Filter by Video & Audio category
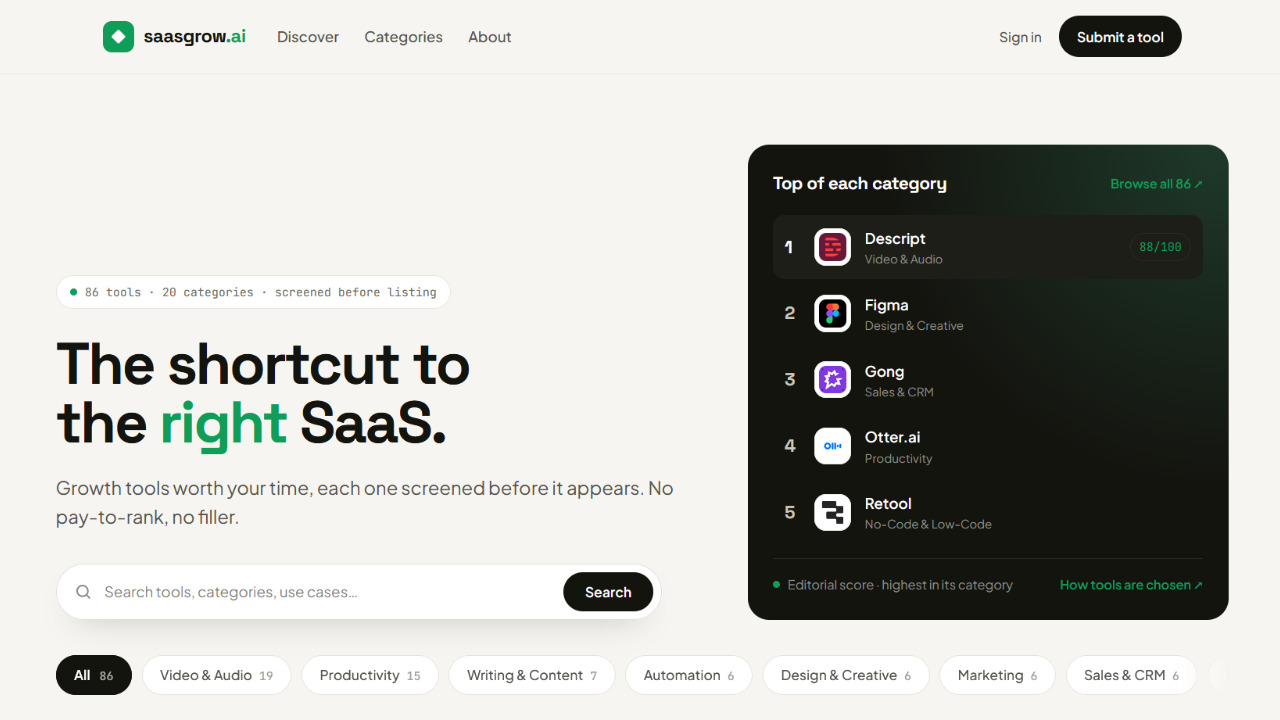 216,675
